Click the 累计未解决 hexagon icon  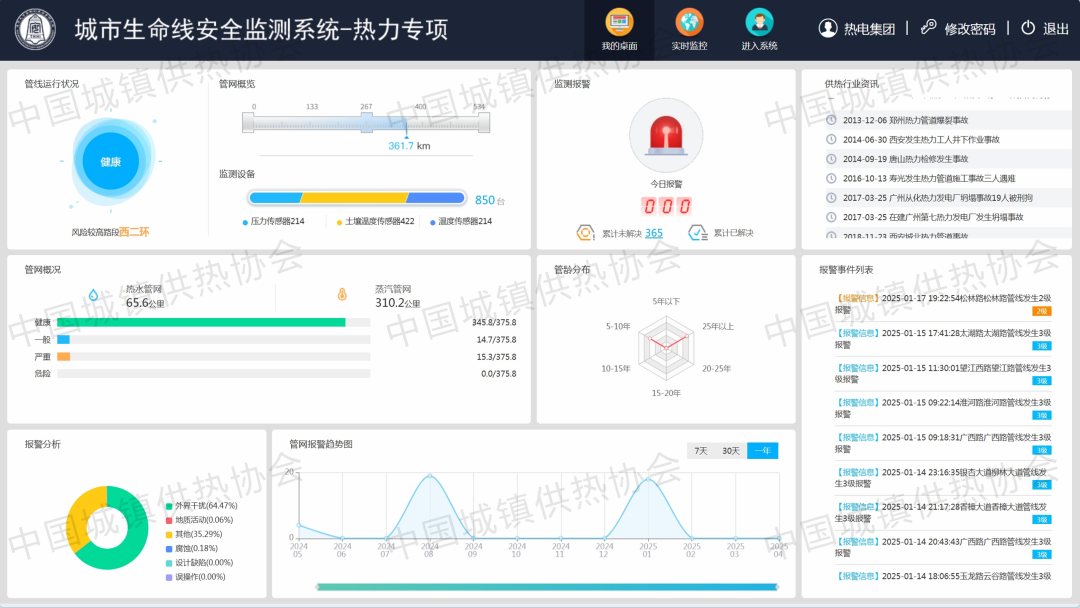pos(586,233)
